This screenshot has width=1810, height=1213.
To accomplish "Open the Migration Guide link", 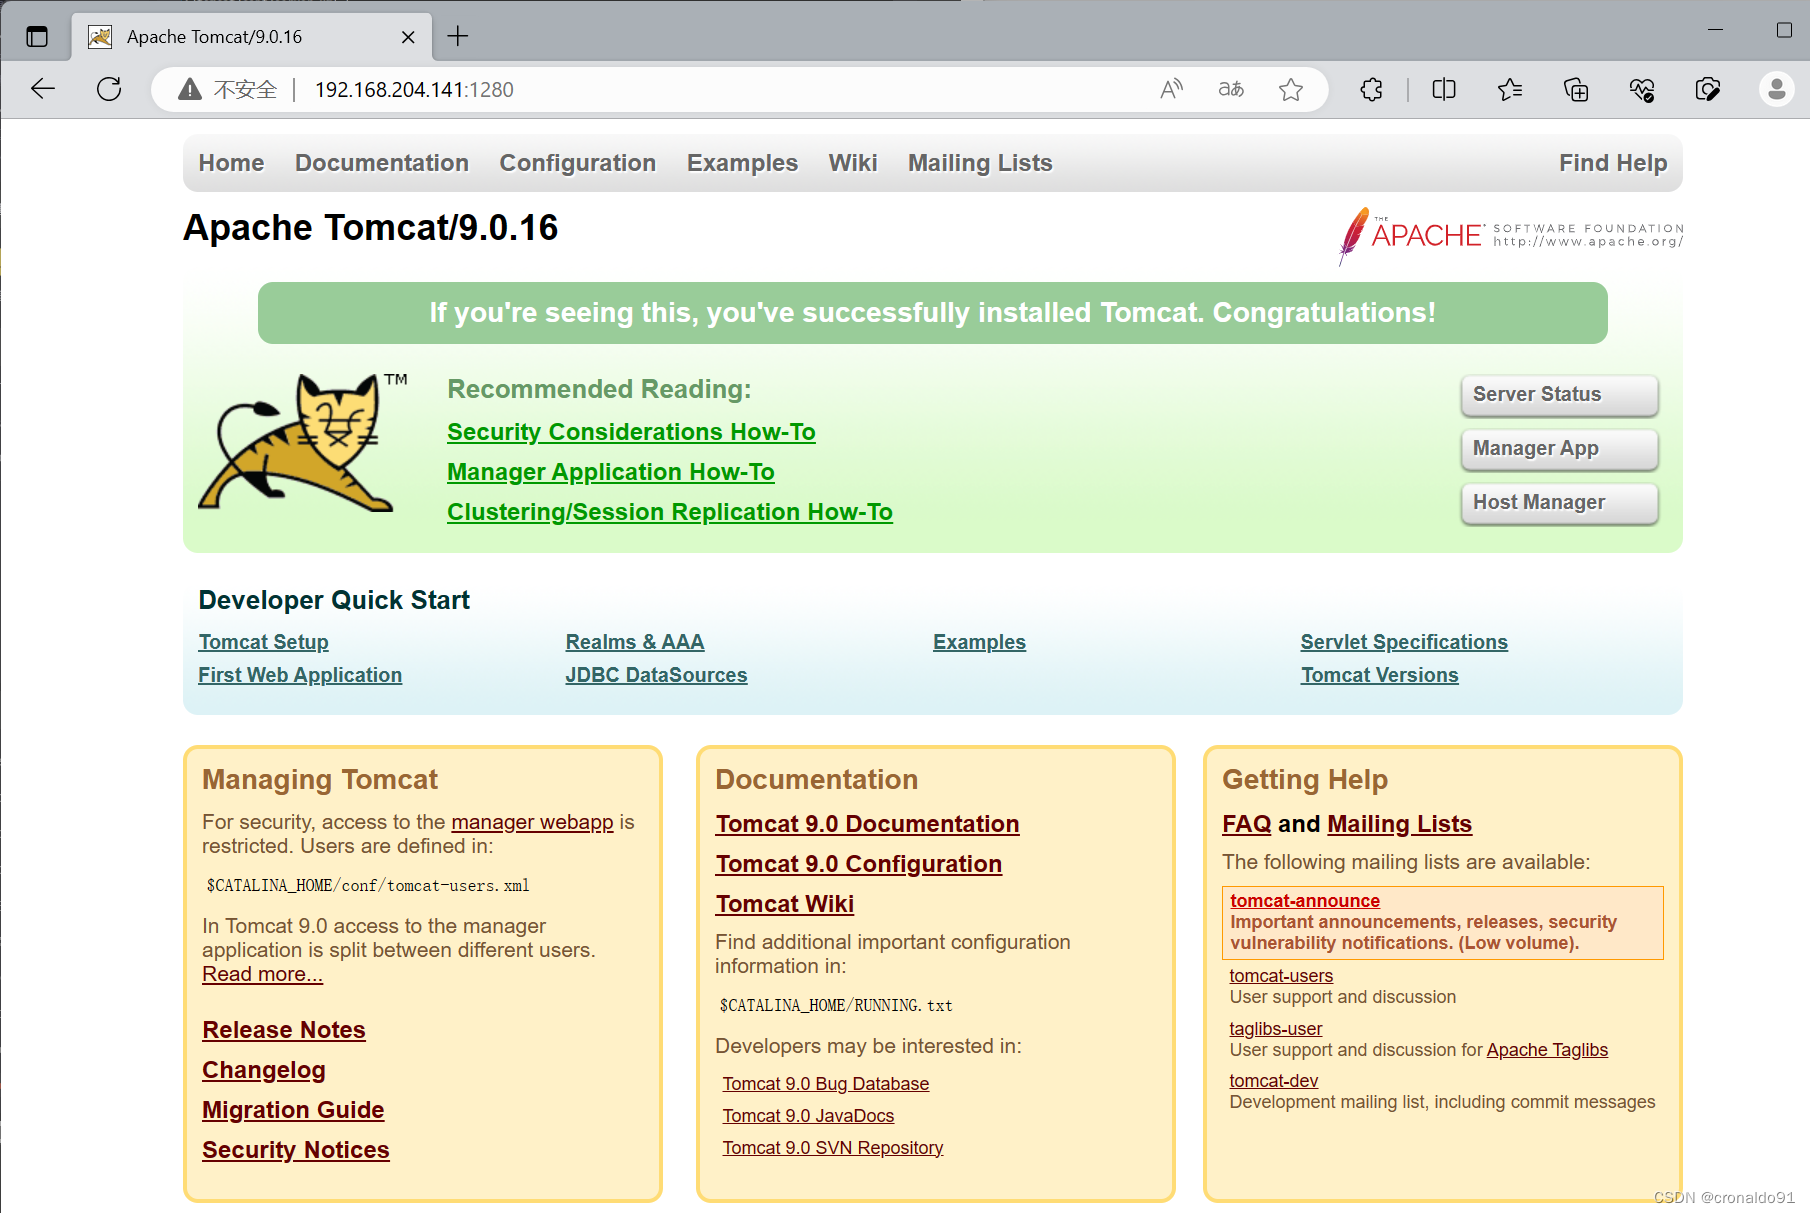I will [x=293, y=1110].
